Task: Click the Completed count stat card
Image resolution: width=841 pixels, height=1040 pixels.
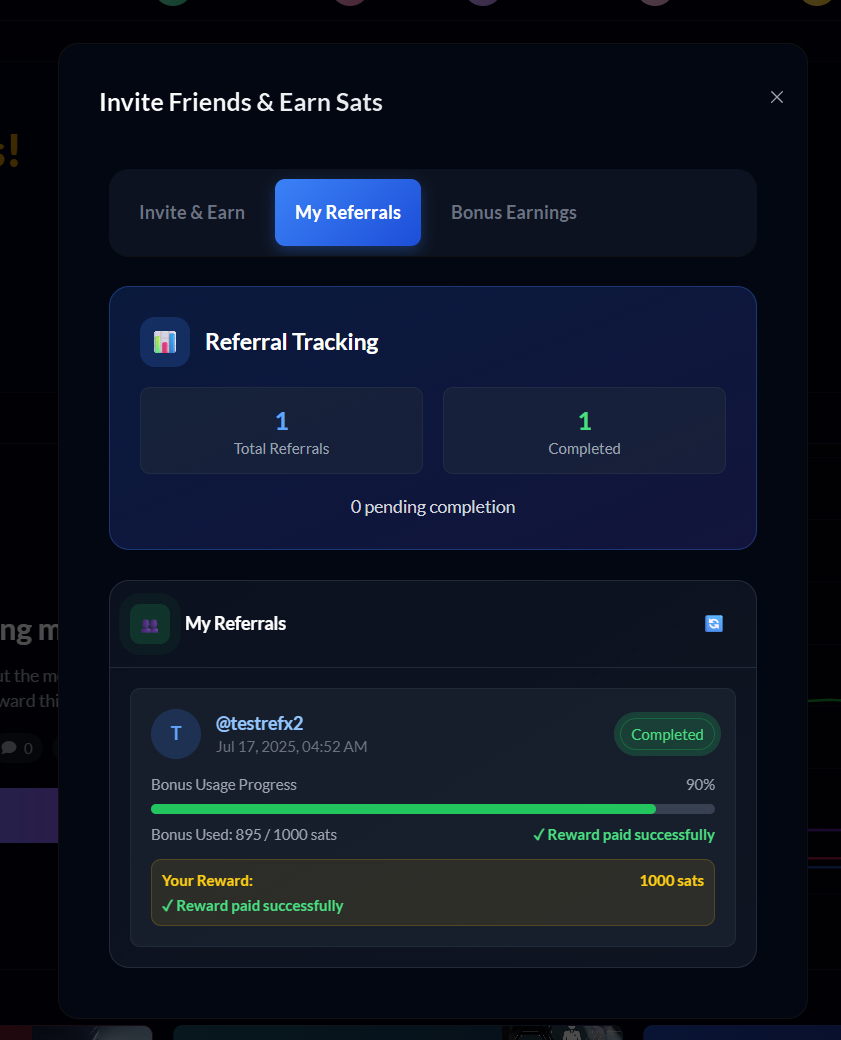Action: [x=584, y=430]
